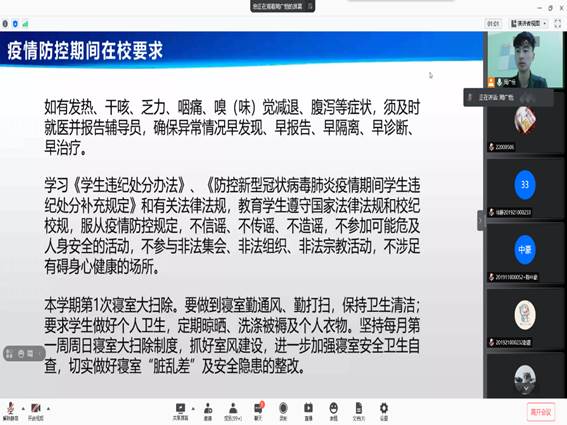Unmute the microphone in the meeting toolbar
Image resolution: width=567 pixels, height=425 pixels.
click(11, 411)
